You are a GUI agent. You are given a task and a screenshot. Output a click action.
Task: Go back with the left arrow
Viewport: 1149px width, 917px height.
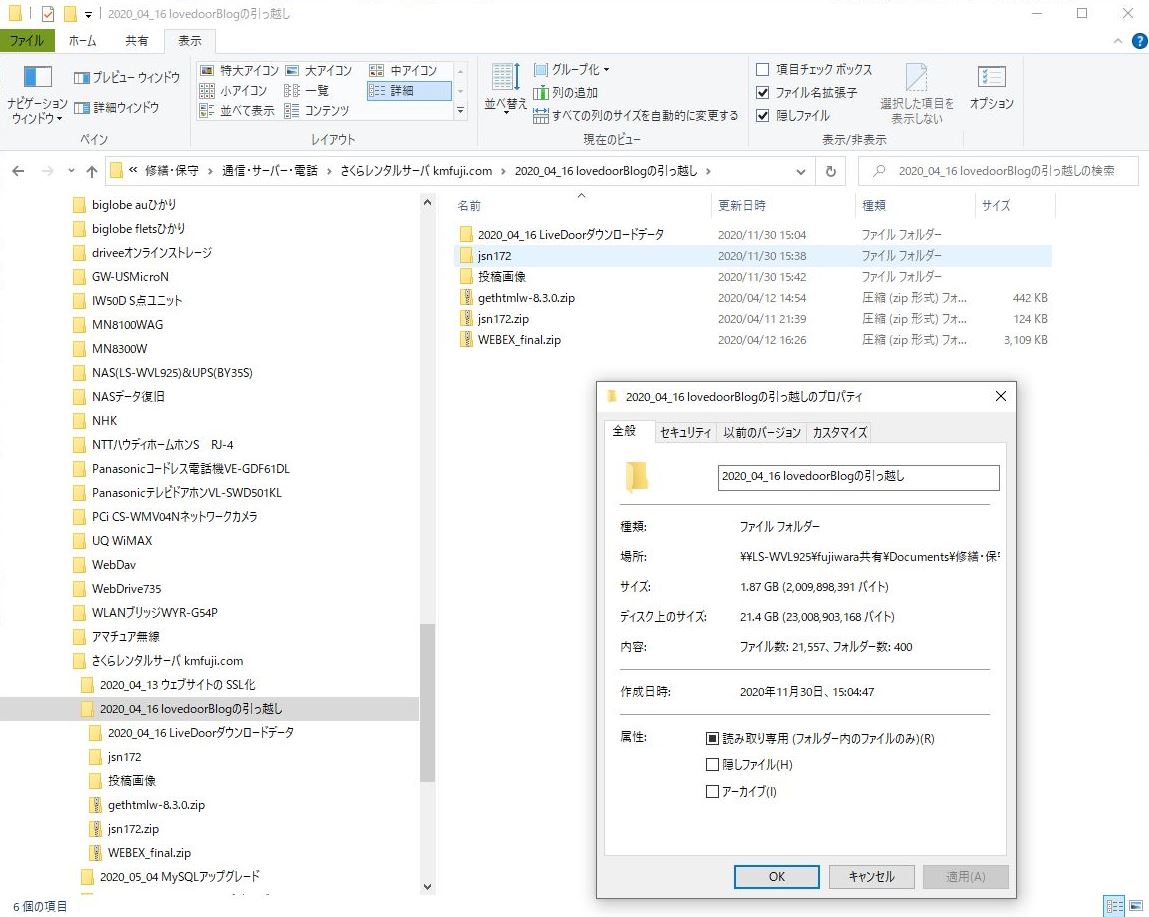(18, 171)
